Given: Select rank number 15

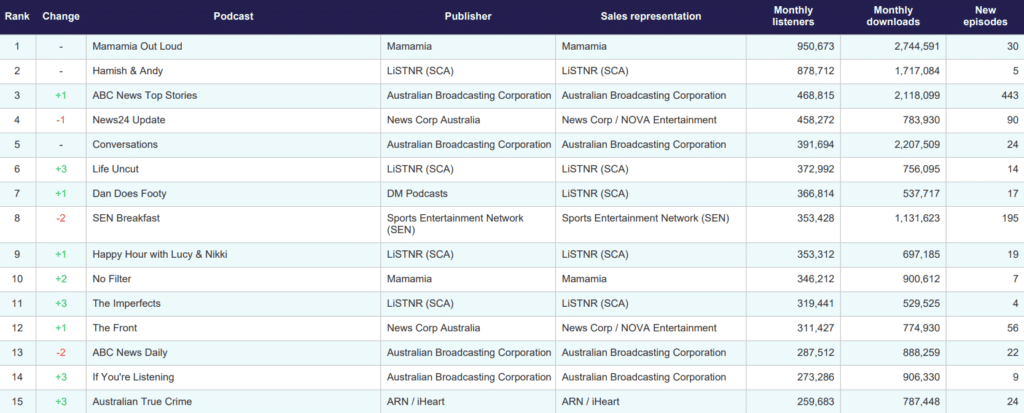Looking at the screenshot, I should click(x=18, y=402).
